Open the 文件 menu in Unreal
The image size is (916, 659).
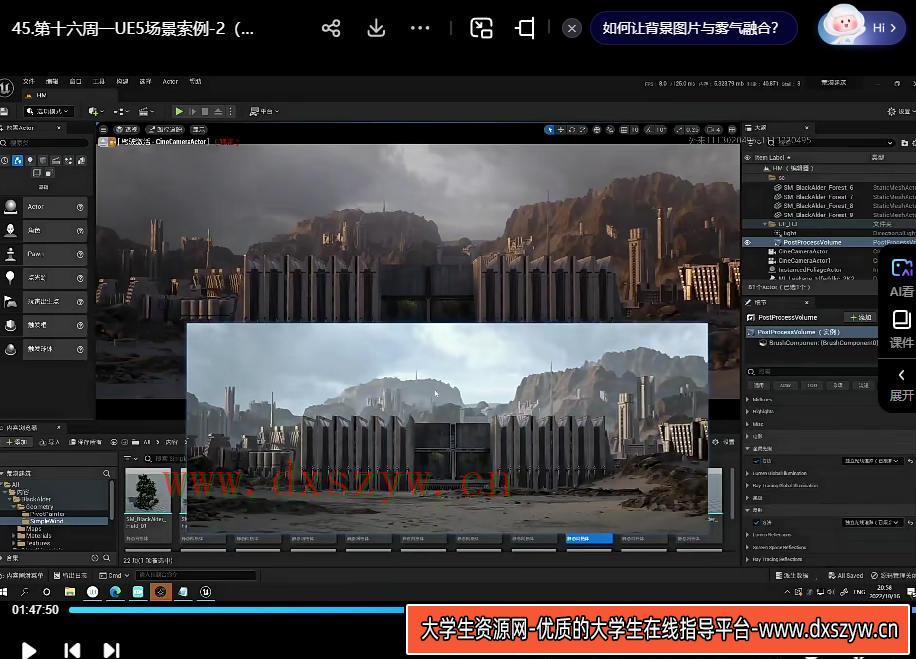(29, 81)
